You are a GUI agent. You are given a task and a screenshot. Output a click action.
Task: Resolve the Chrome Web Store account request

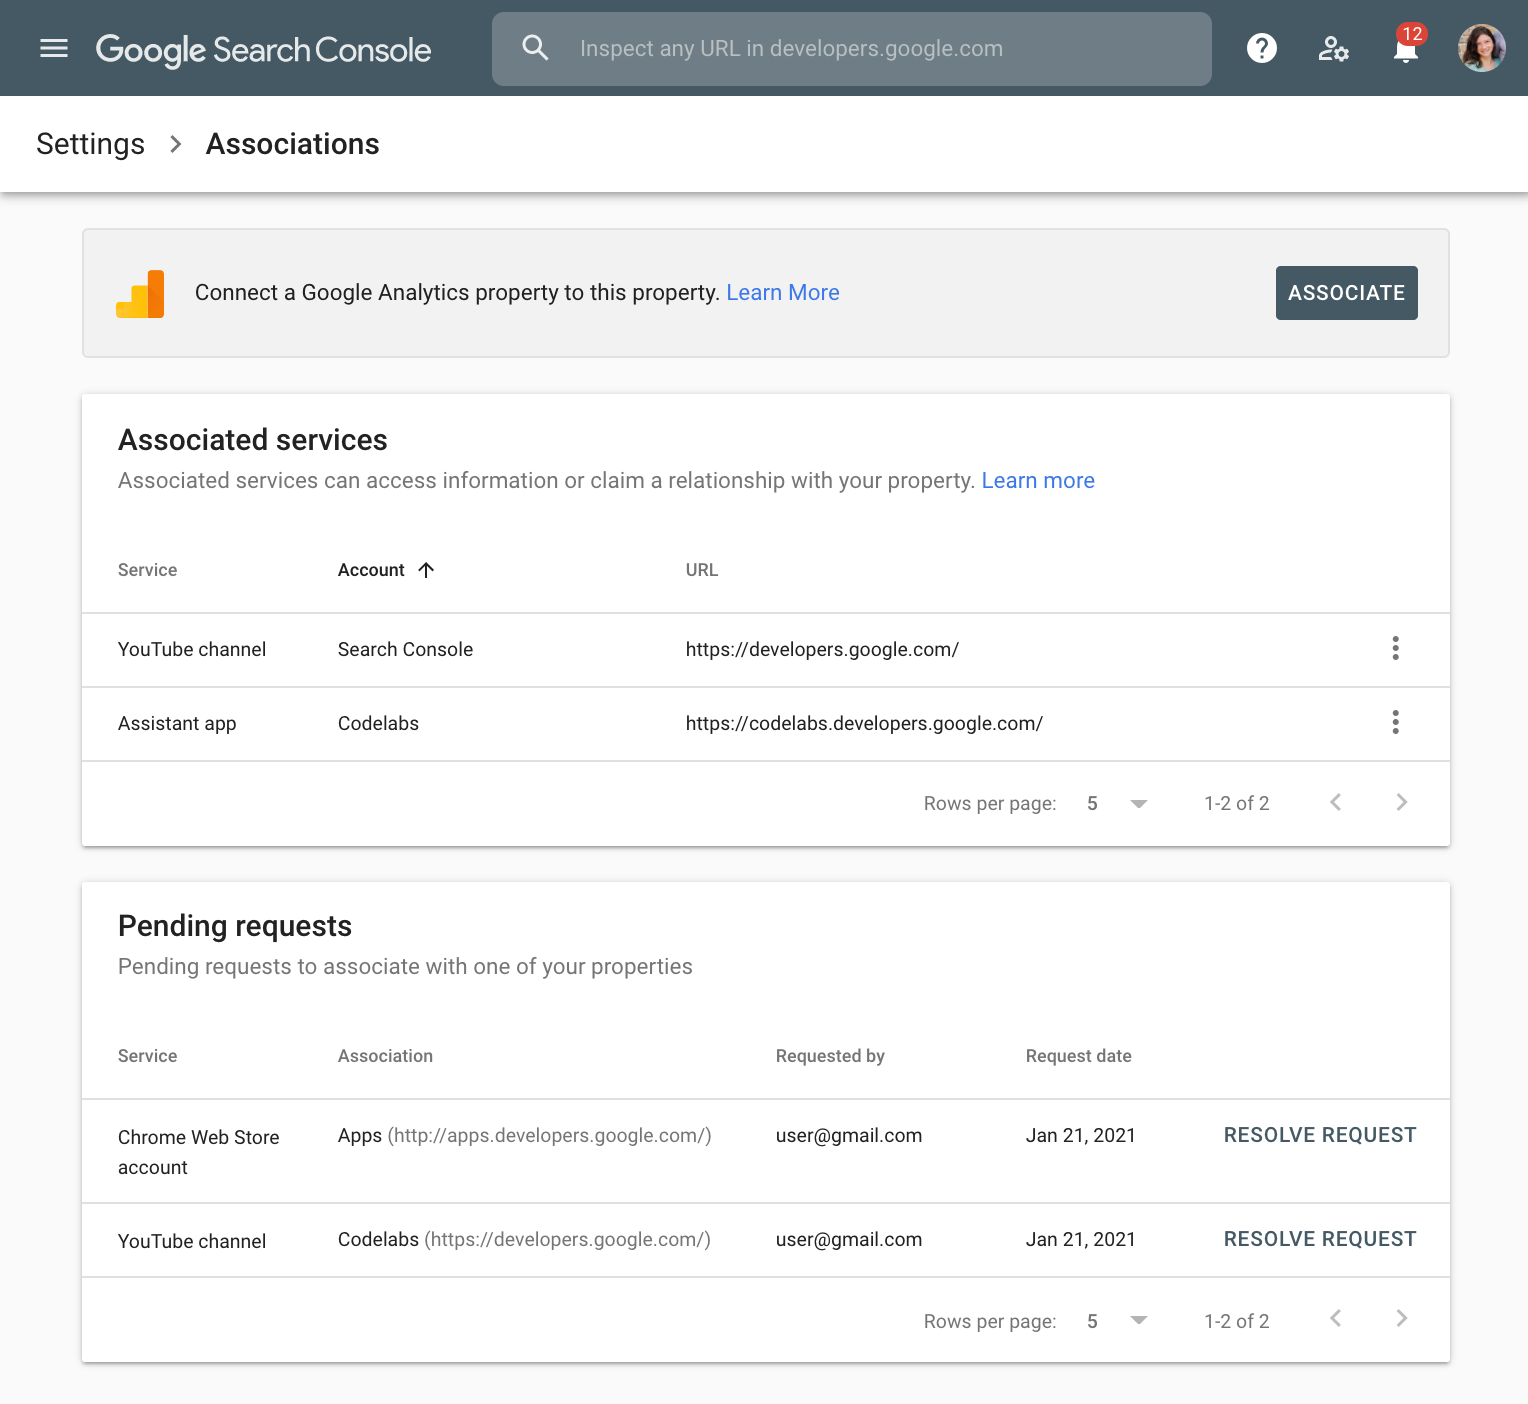[x=1319, y=1135]
